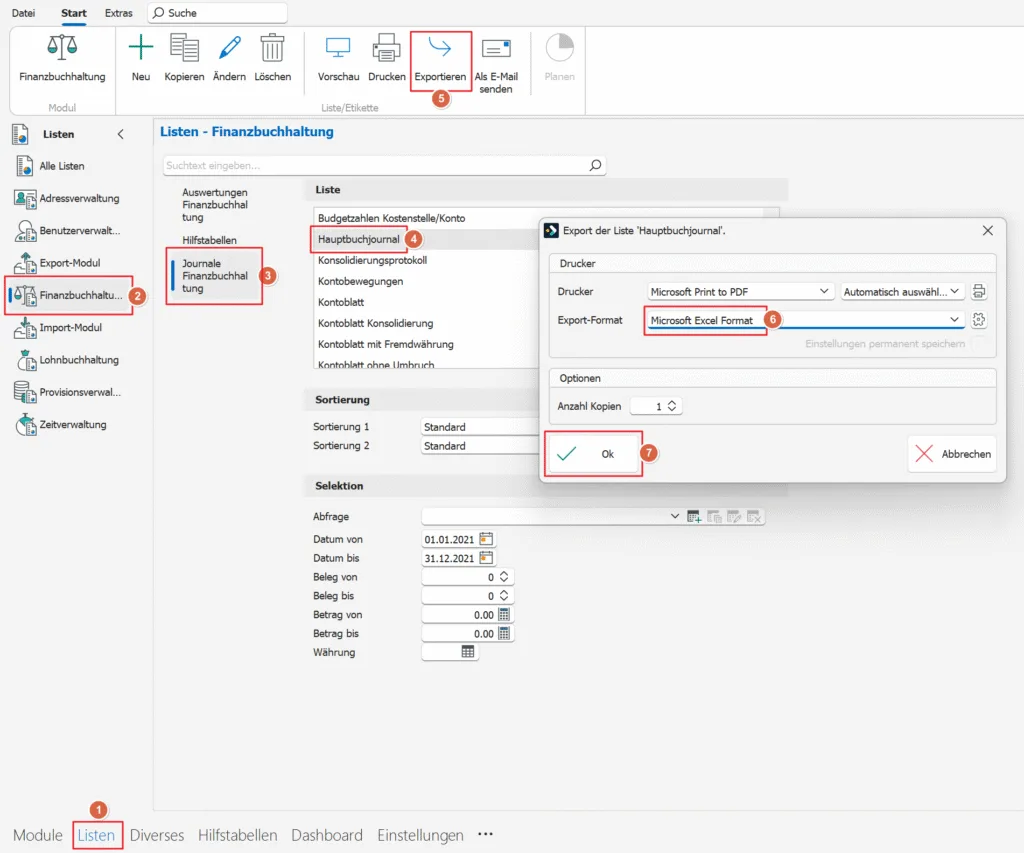Collapse the Listen sidebar chevron

pyautogui.click(x=121, y=134)
